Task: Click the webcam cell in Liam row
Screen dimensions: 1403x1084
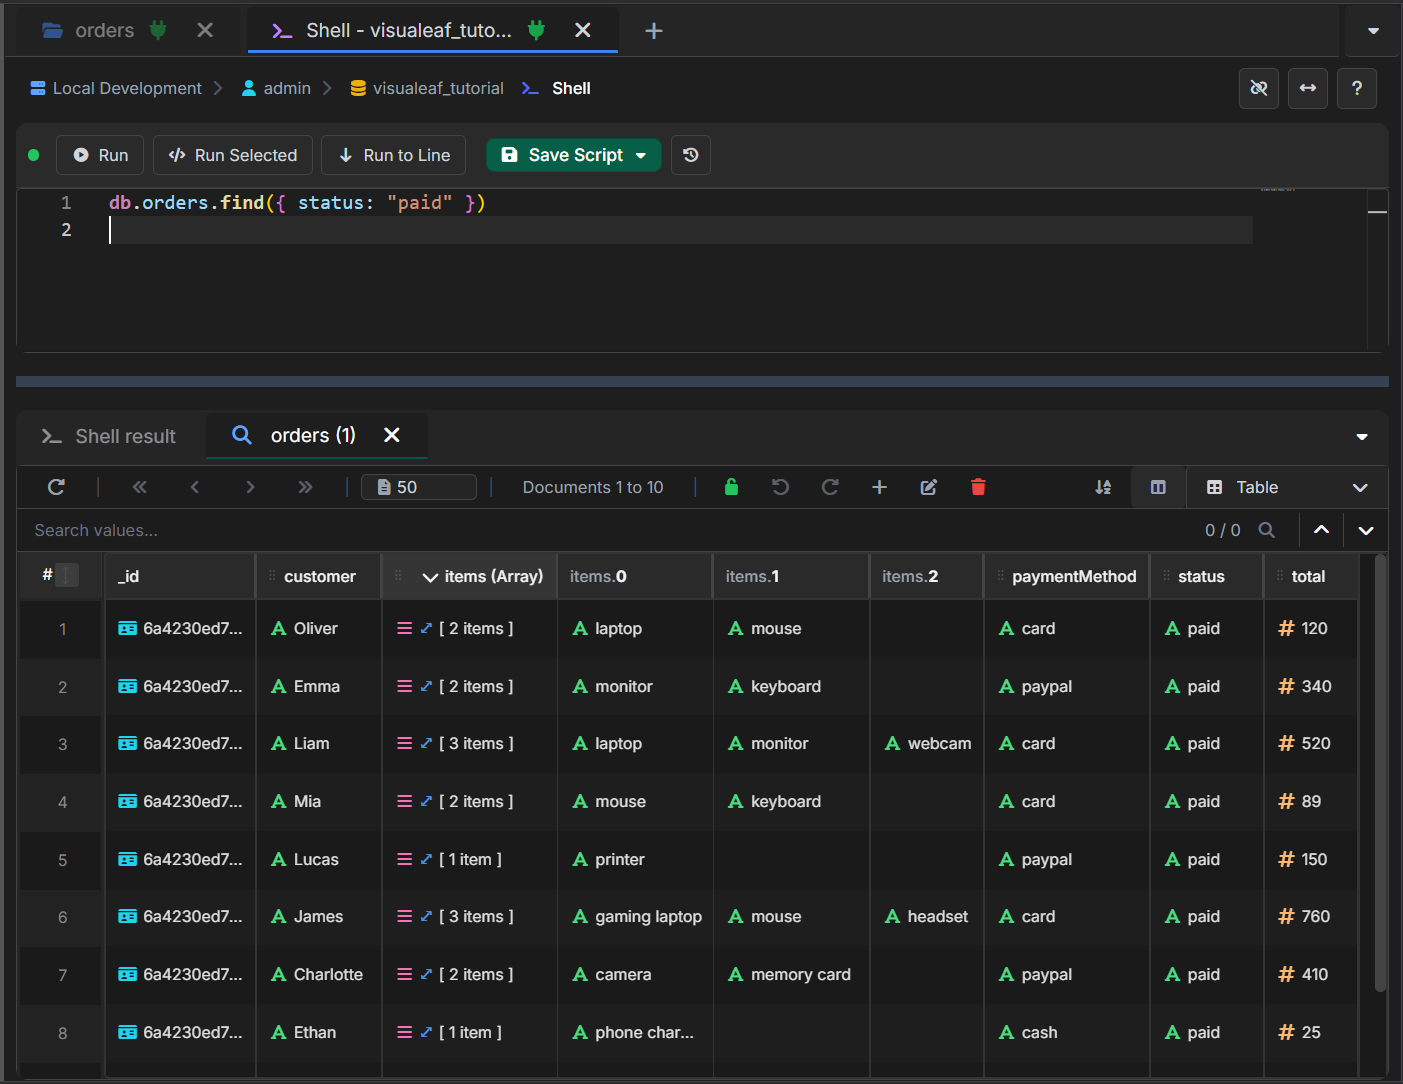Action: [927, 743]
